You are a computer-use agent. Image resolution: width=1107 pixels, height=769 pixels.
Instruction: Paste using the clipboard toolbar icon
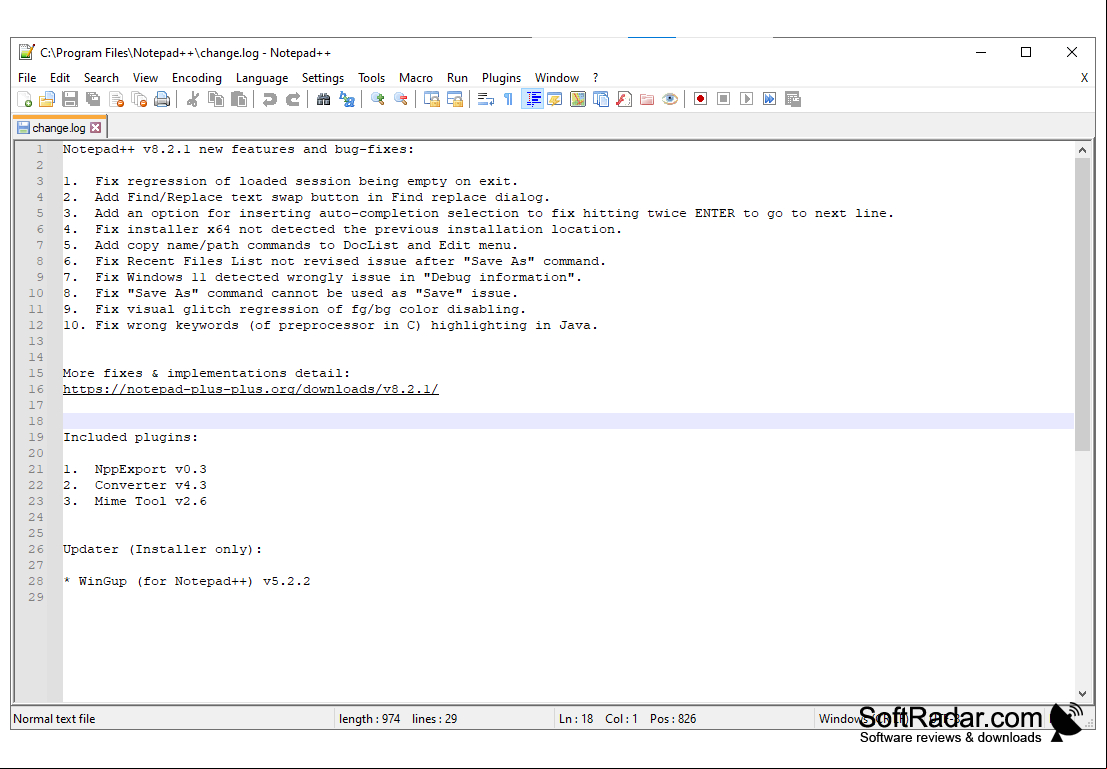[239, 100]
